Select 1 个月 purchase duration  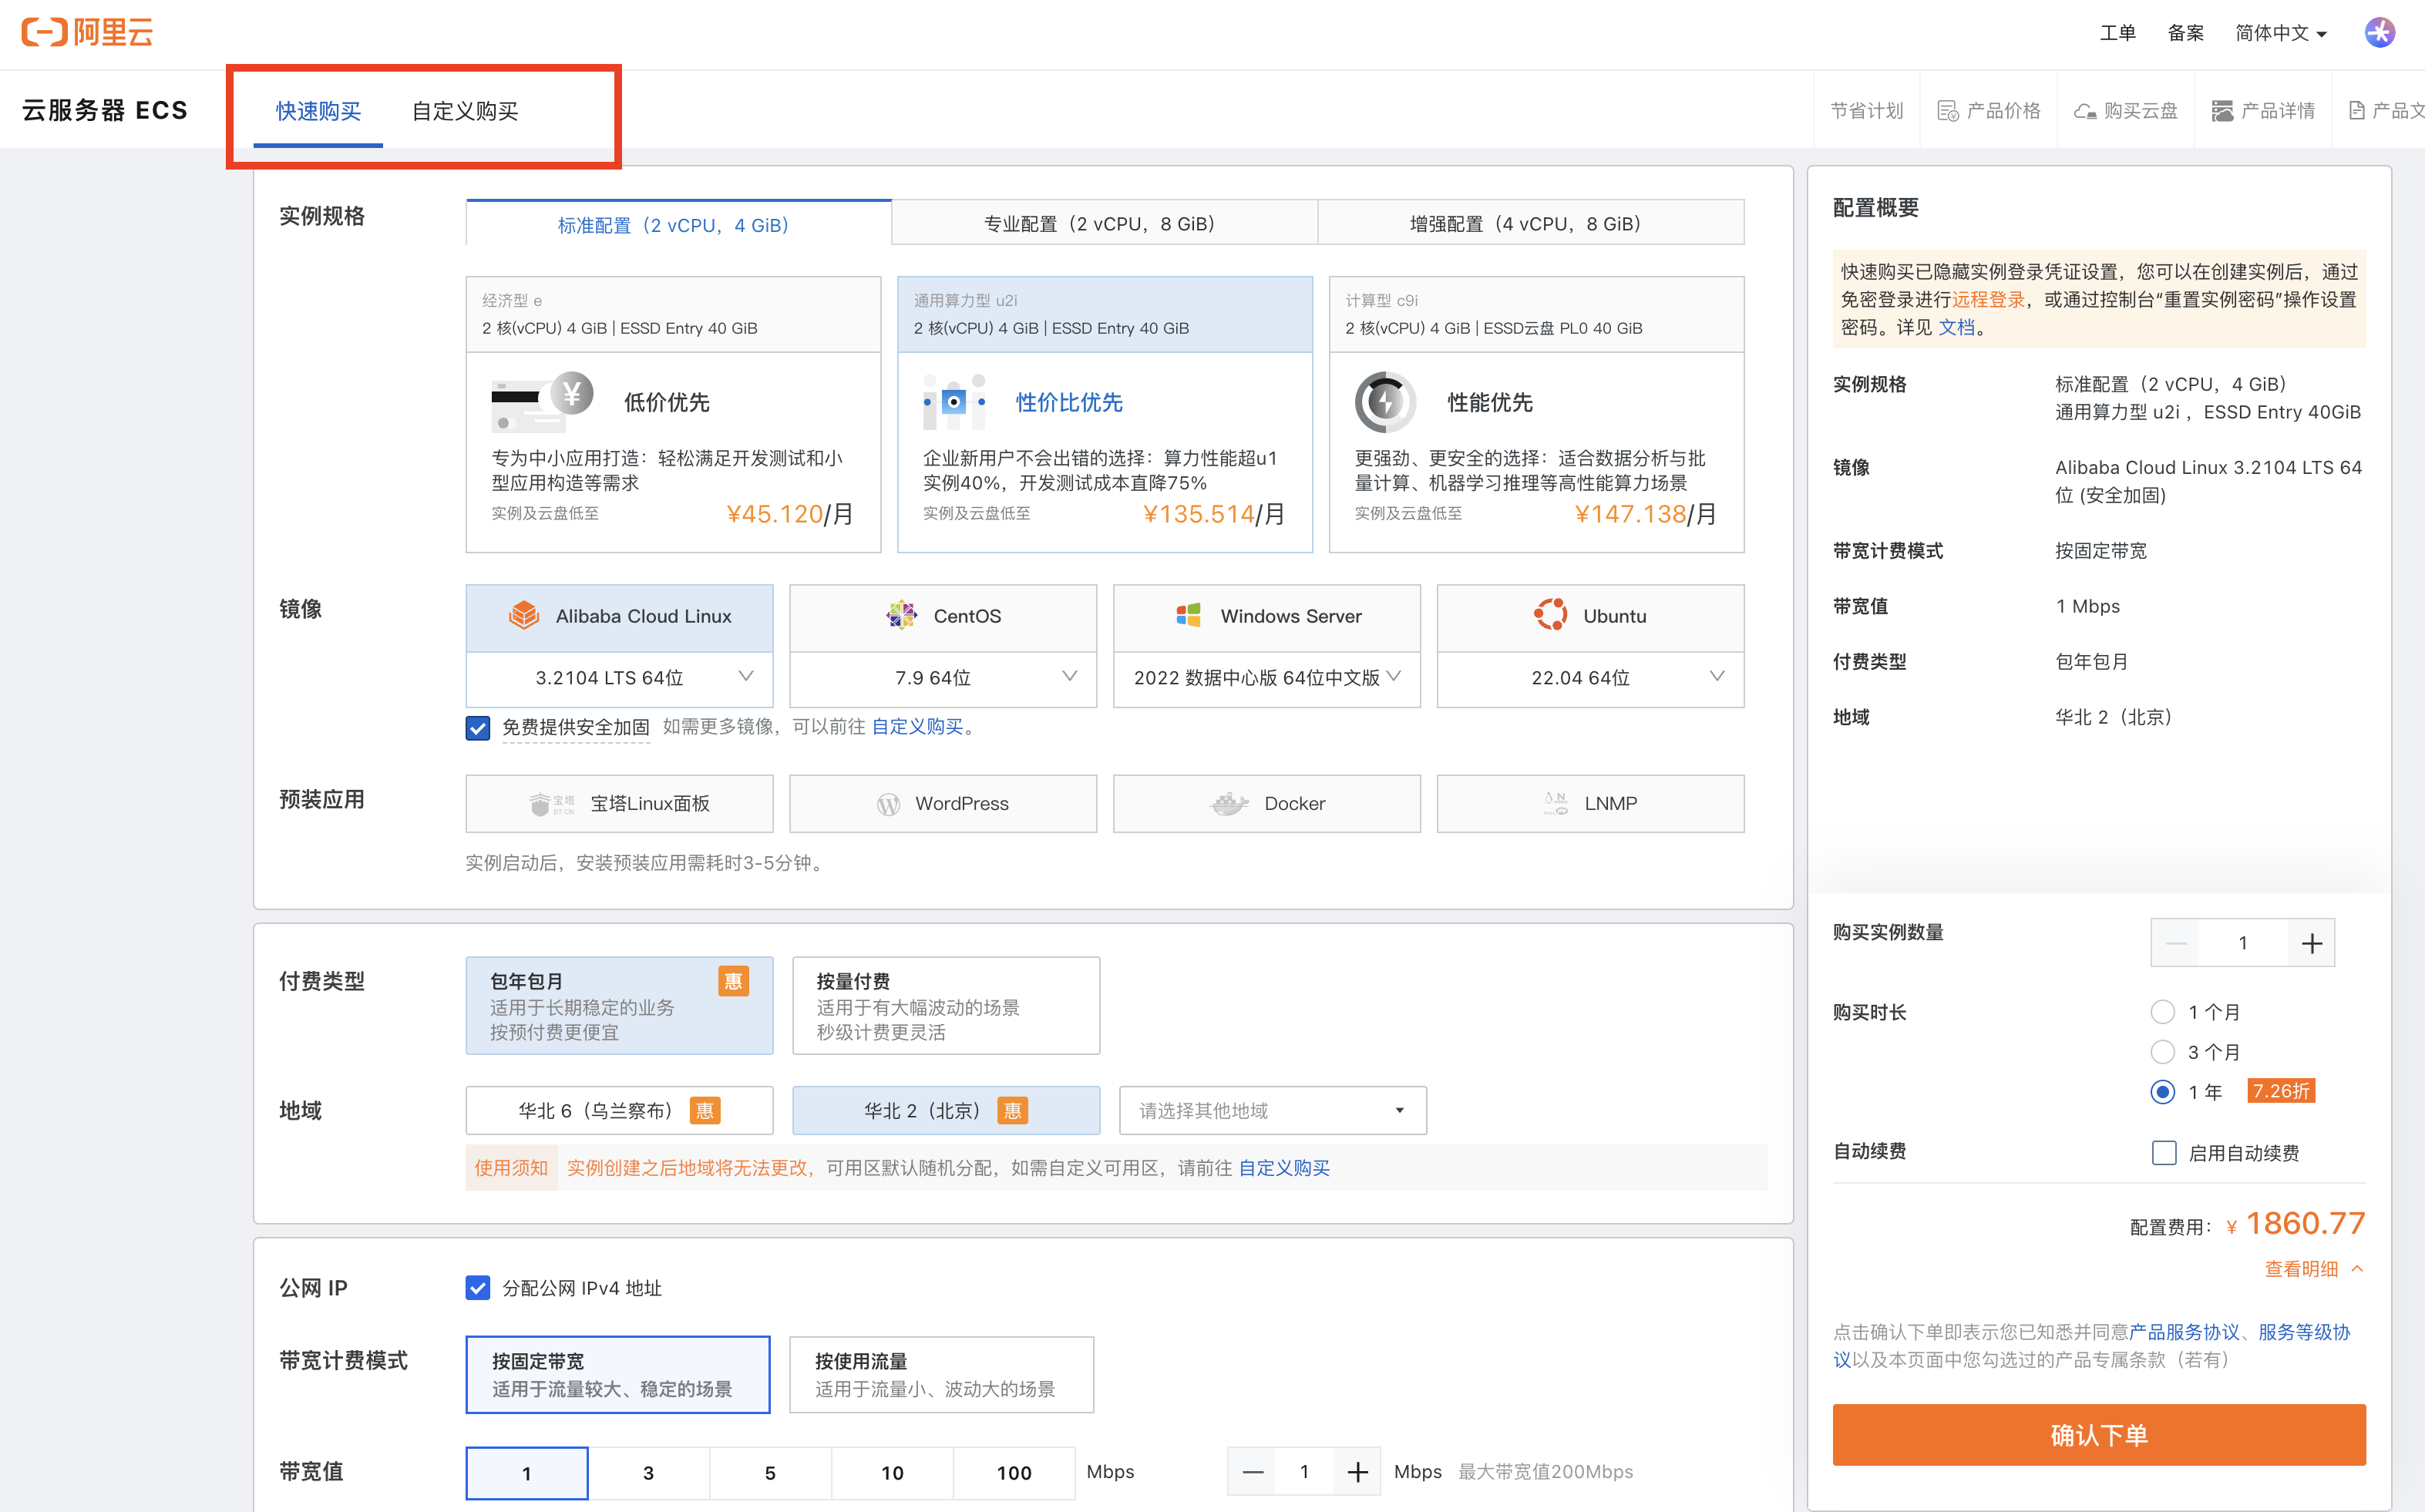(x=2162, y=1012)
